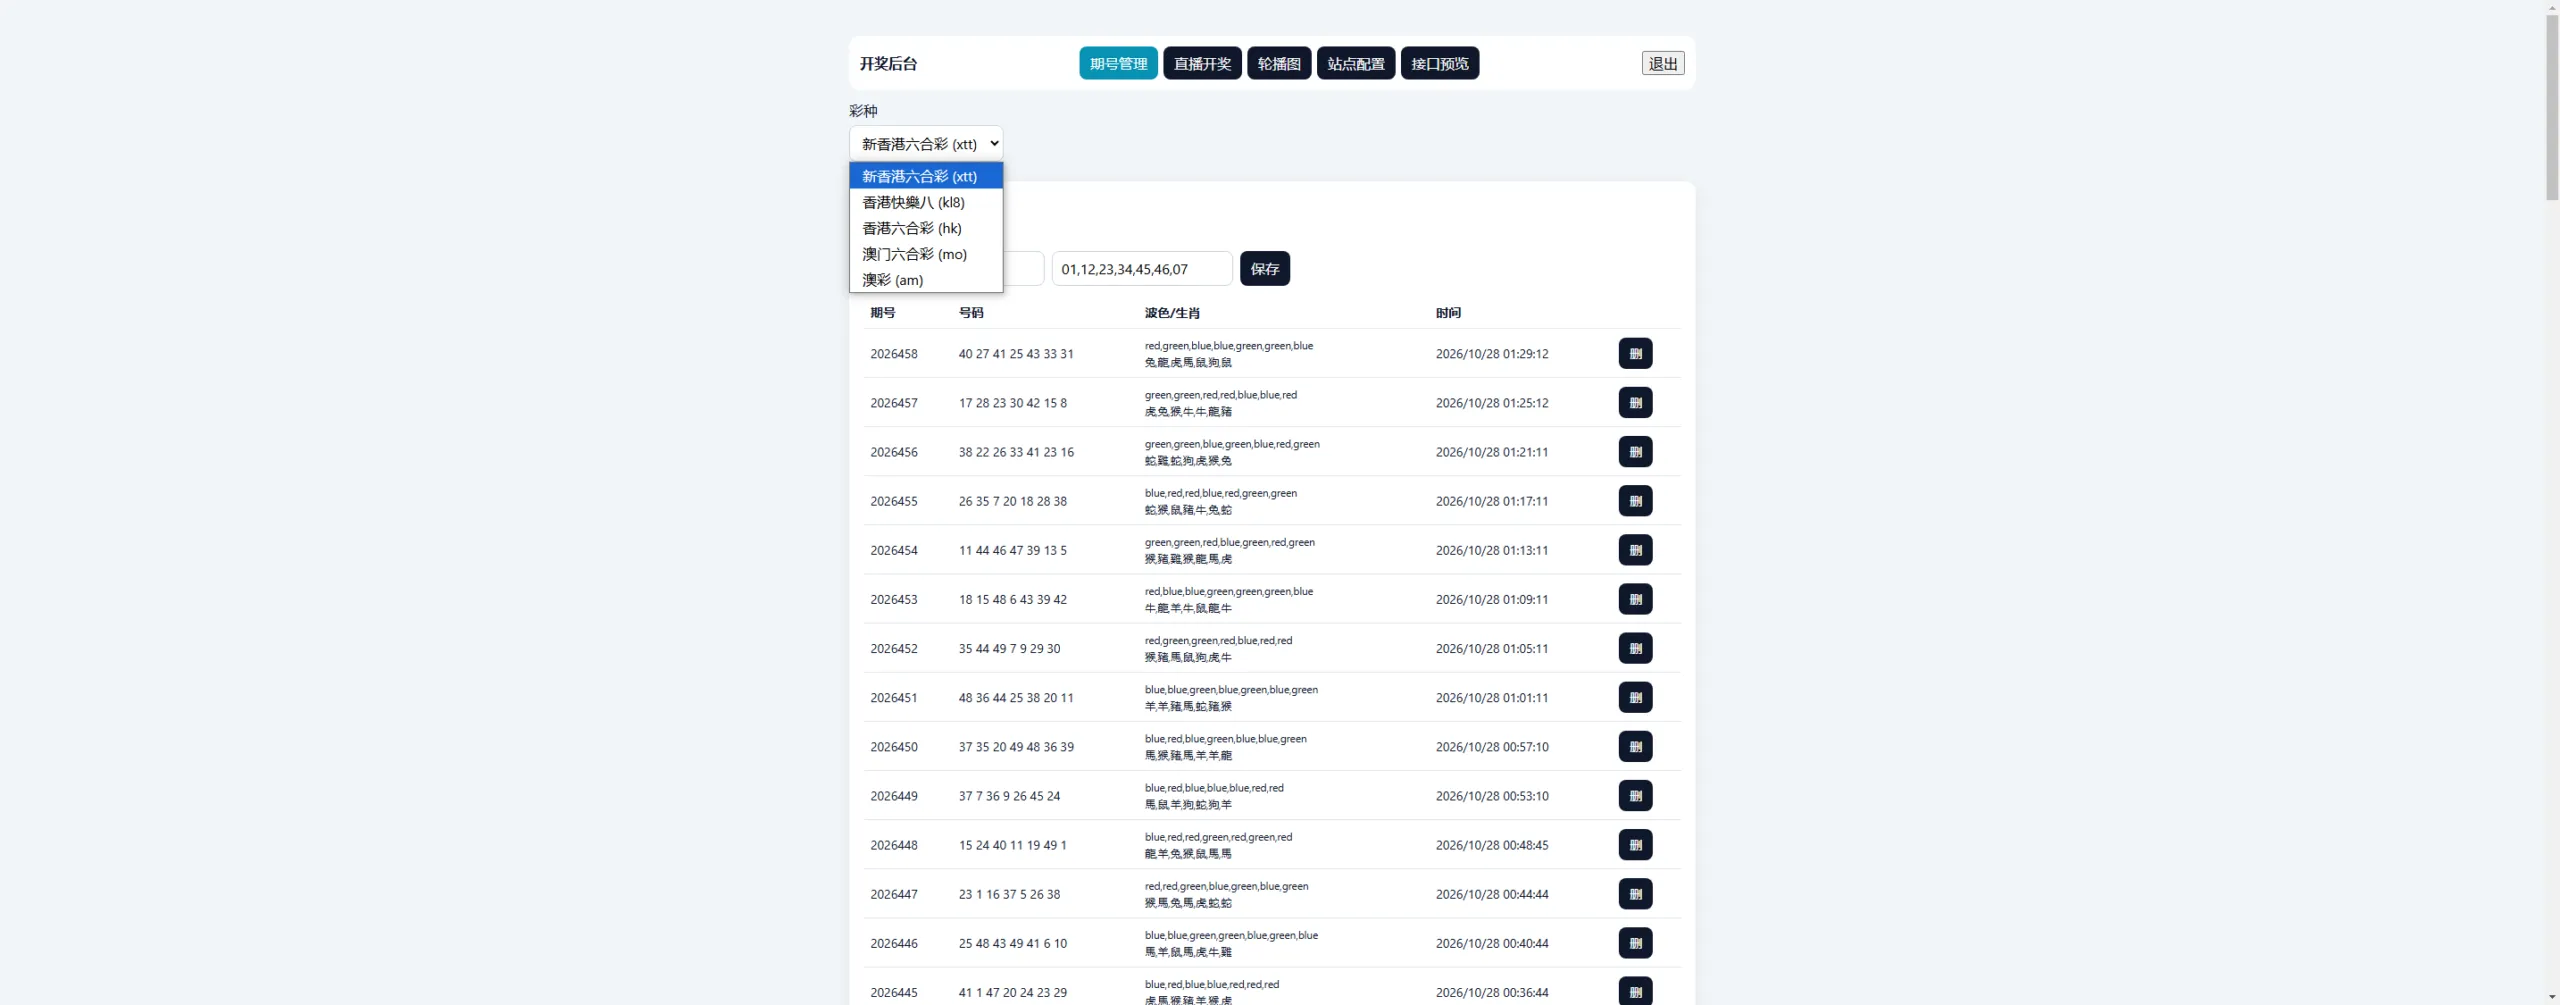The width and height of the screenshot is (2560, 1005).
Task: Delete the row for period 2026451
Action: click(x=1635, y=696)
